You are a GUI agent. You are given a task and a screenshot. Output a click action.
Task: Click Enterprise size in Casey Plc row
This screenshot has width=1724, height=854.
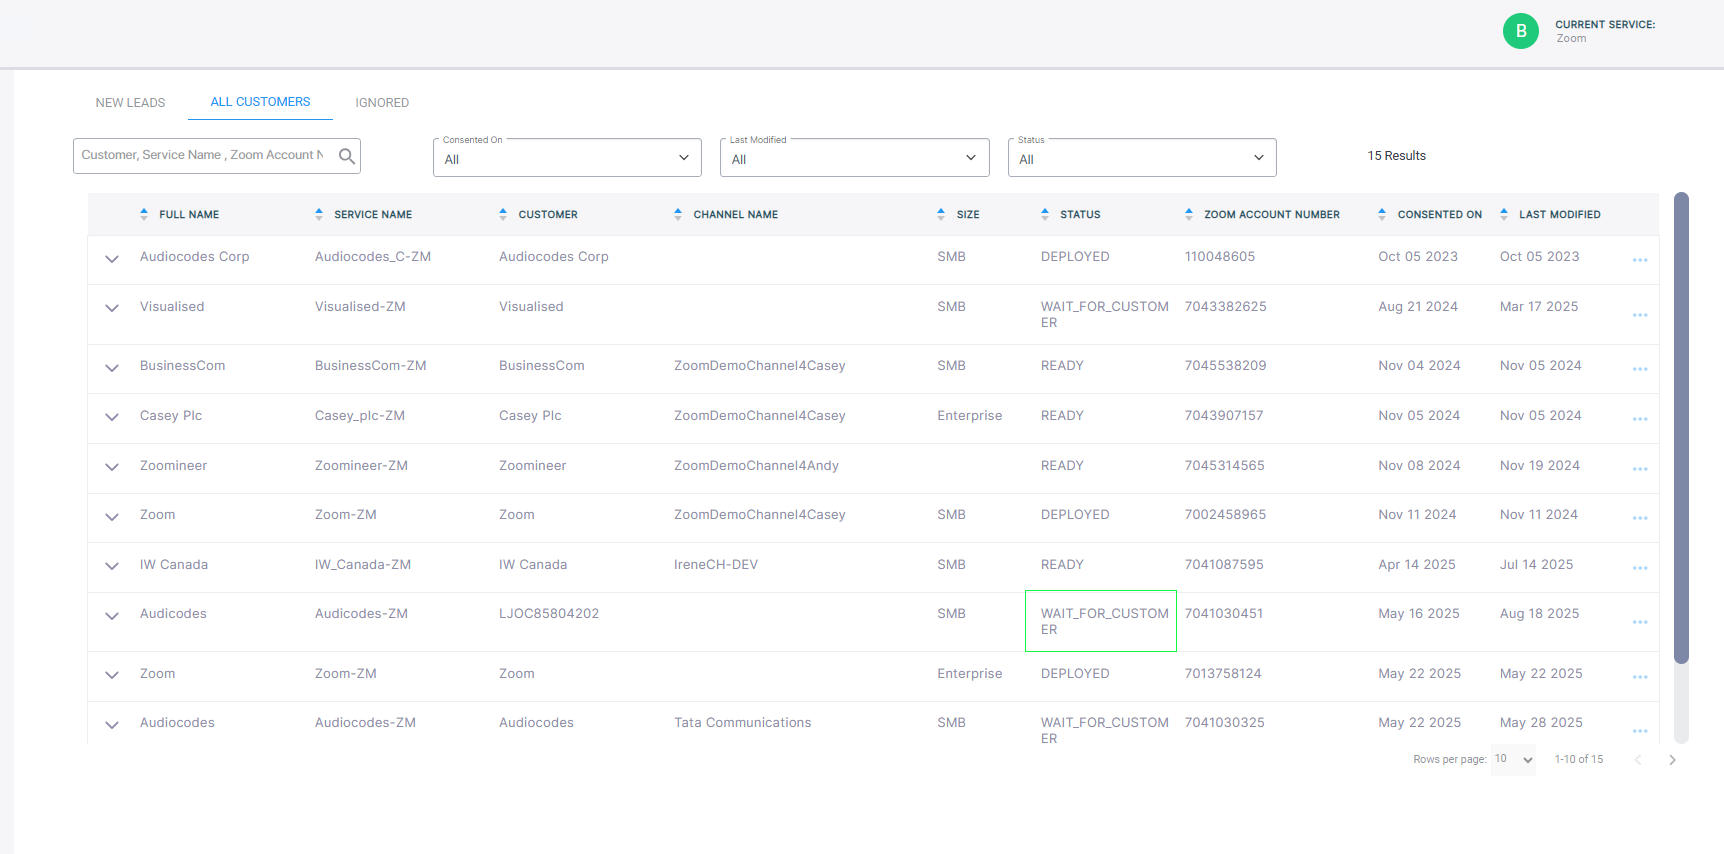click(x=970, y=416)
